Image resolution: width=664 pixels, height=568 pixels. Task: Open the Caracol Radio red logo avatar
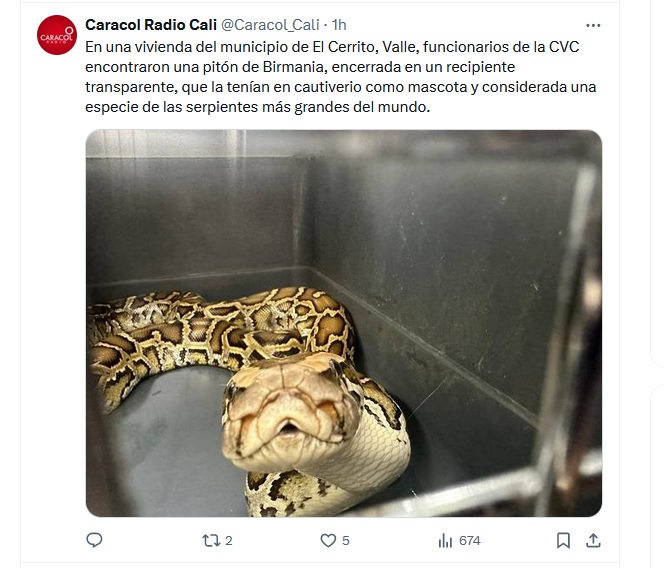click(x=57, y=35)
